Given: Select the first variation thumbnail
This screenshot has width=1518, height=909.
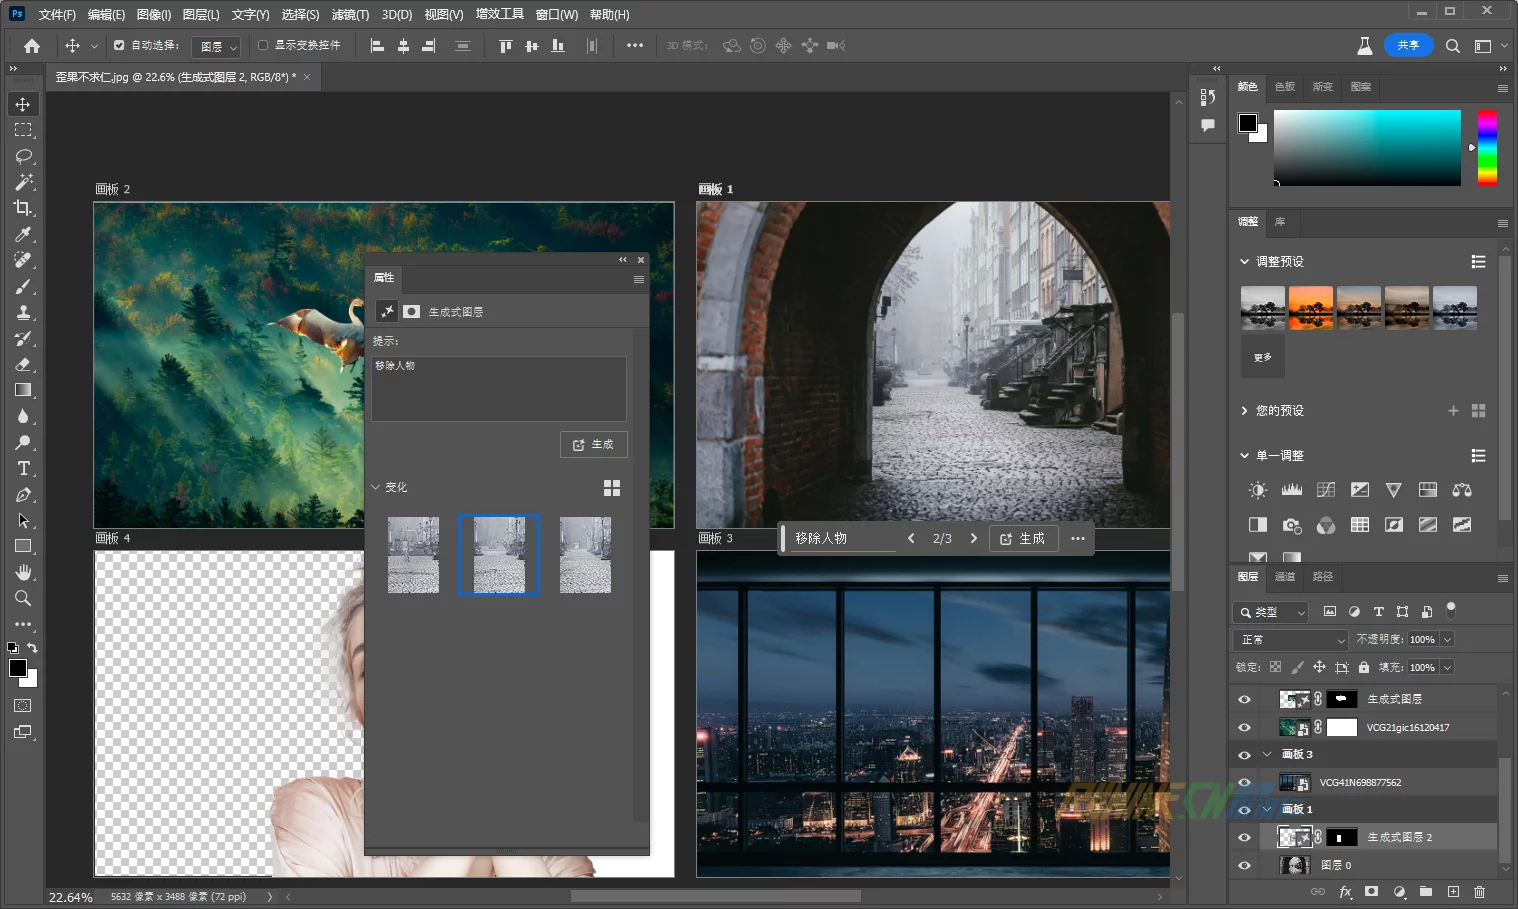Looking at the screenshot, I should click(x=413, y=555).
